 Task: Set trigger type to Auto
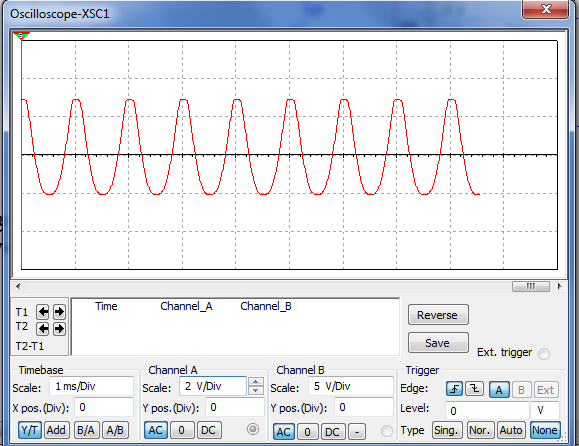pos(511,430)
